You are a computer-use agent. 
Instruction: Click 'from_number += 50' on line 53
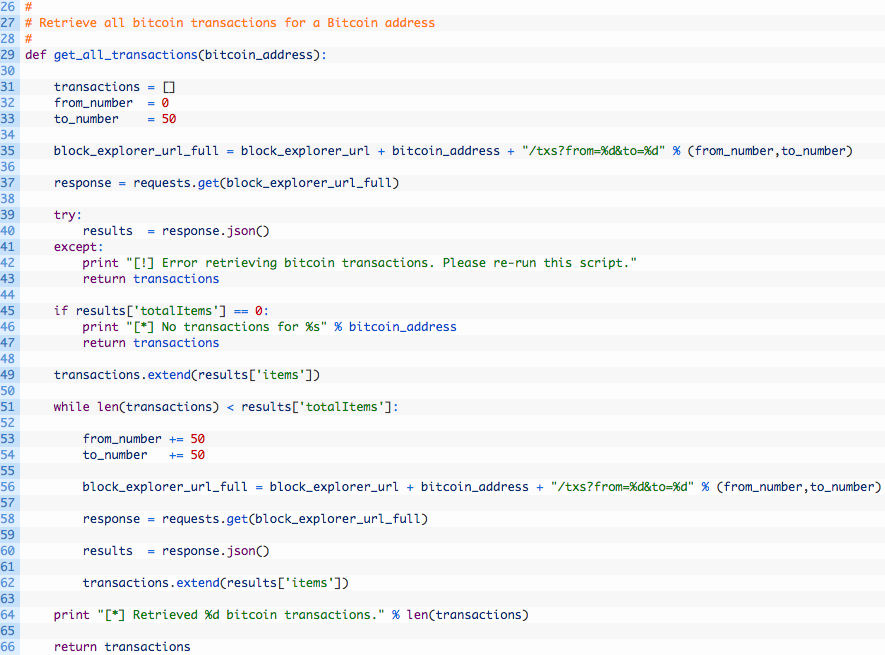tap(144, 439)
